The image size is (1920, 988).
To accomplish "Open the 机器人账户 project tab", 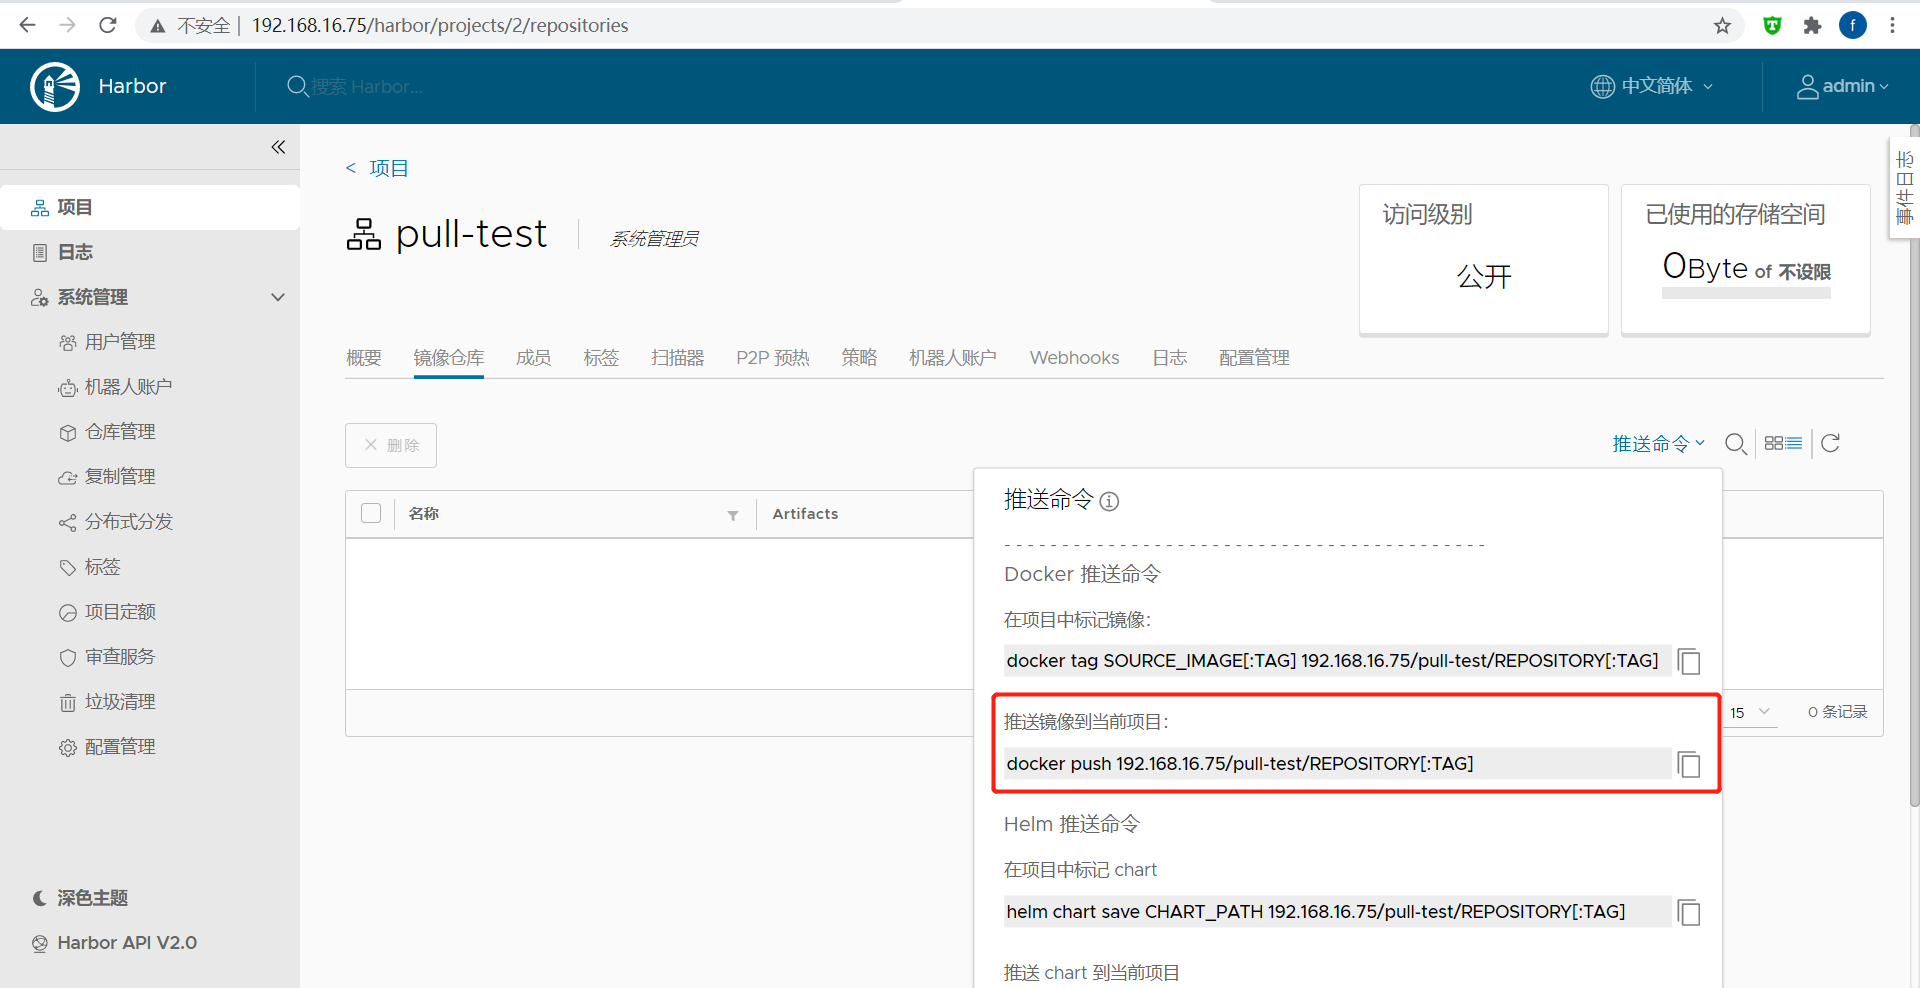I will (953, 358).
